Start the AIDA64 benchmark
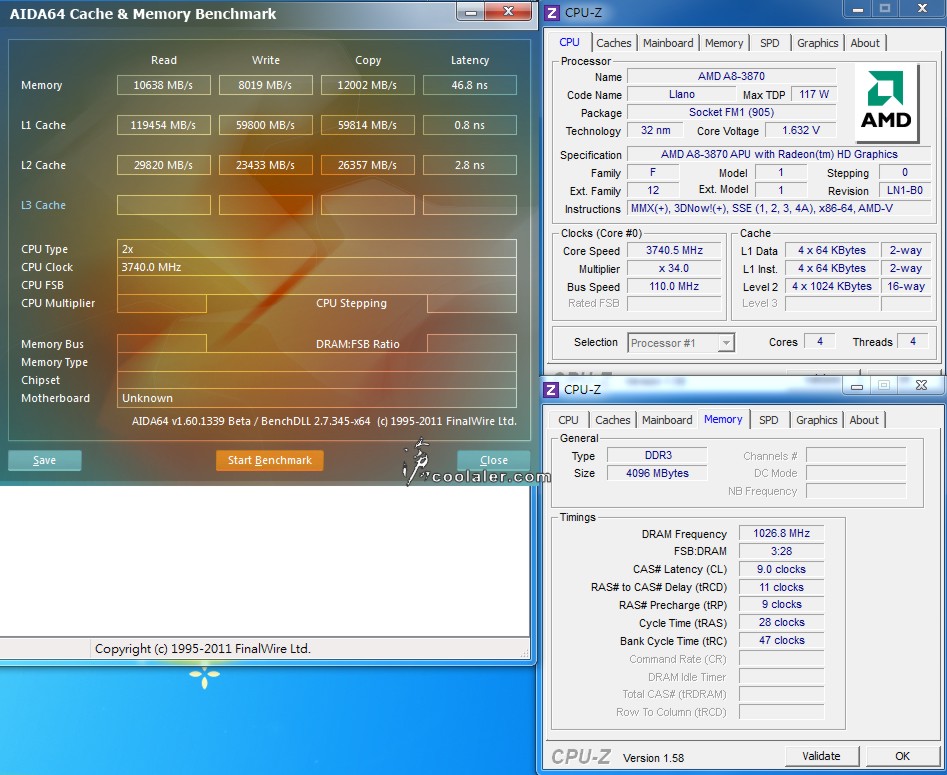Viewport: 947px width, 775px height. pos(269,460)
